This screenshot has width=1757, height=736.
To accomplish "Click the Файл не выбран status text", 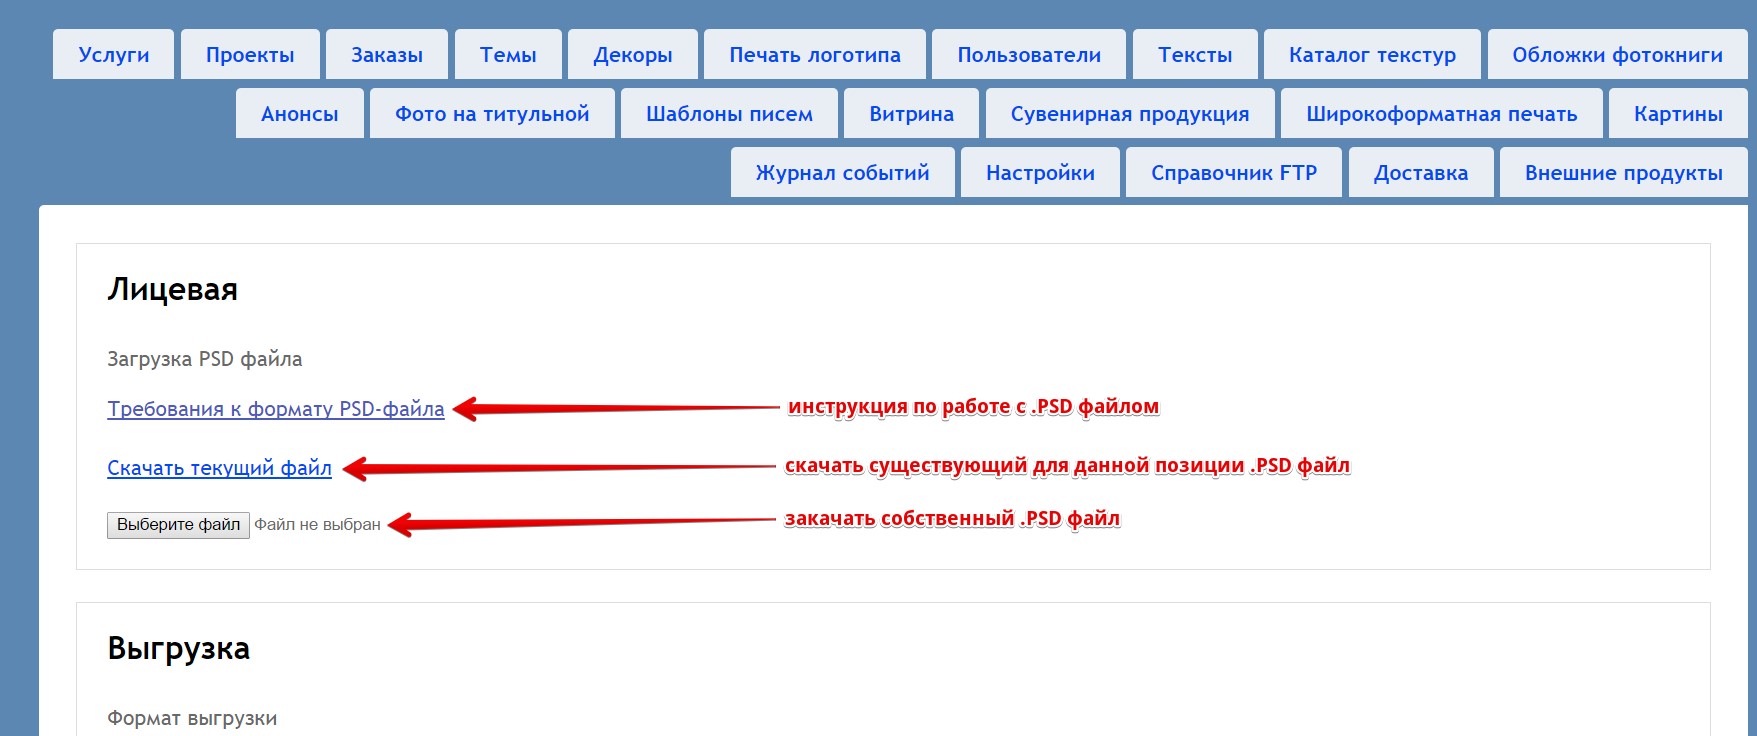I will pyautogui.click(x=317, y=525).
